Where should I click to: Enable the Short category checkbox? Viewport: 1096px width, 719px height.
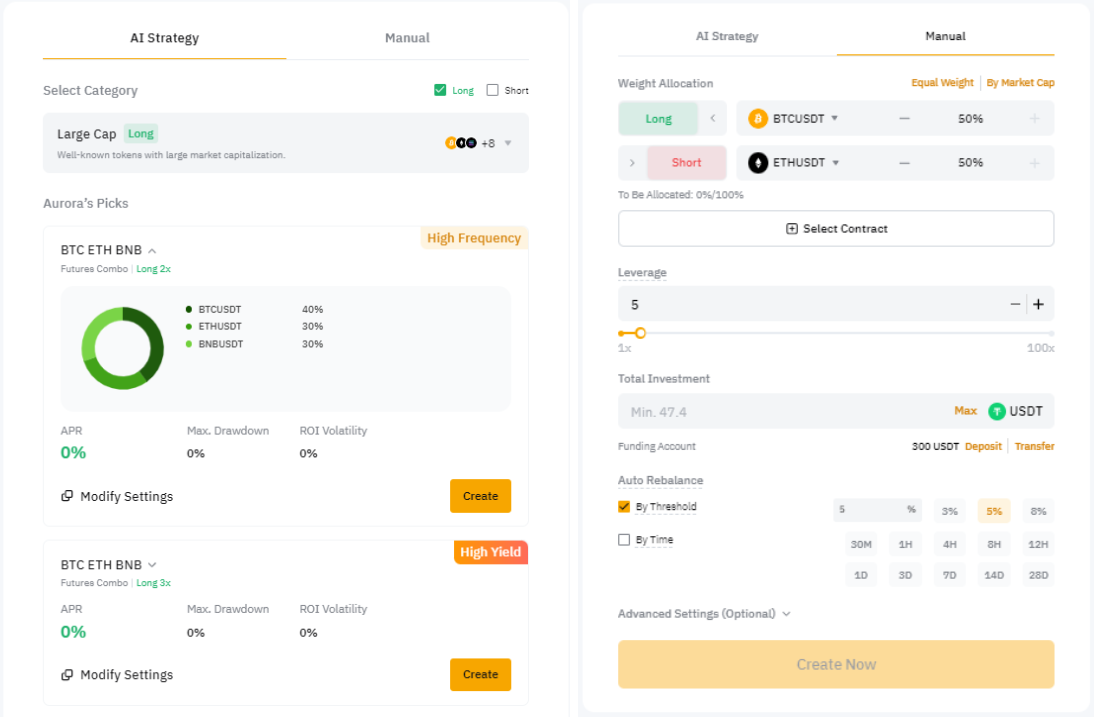tap(492, 90)
